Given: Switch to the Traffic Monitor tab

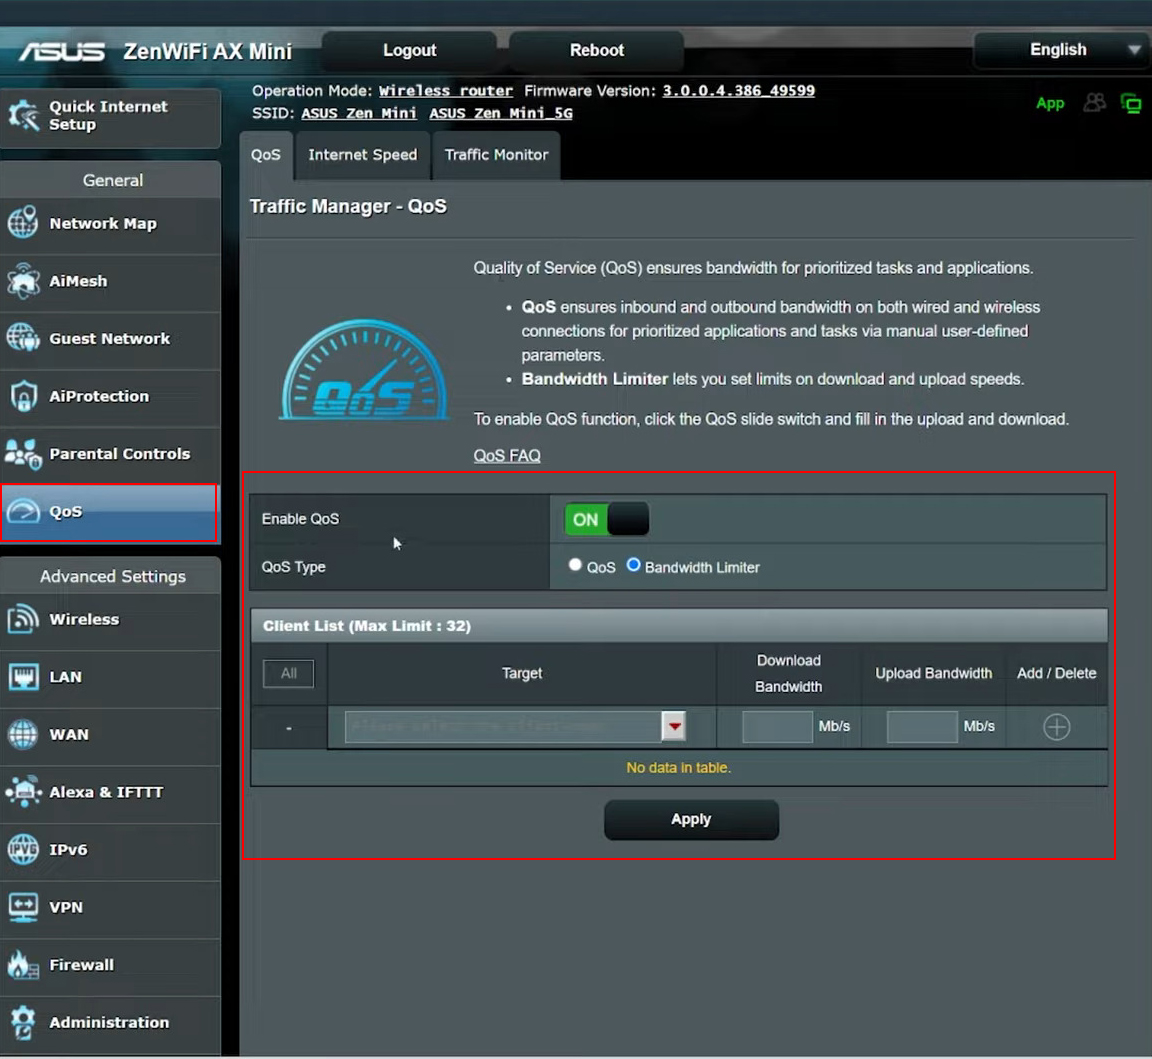Looking at the screenshot, I should pos(495,155).
